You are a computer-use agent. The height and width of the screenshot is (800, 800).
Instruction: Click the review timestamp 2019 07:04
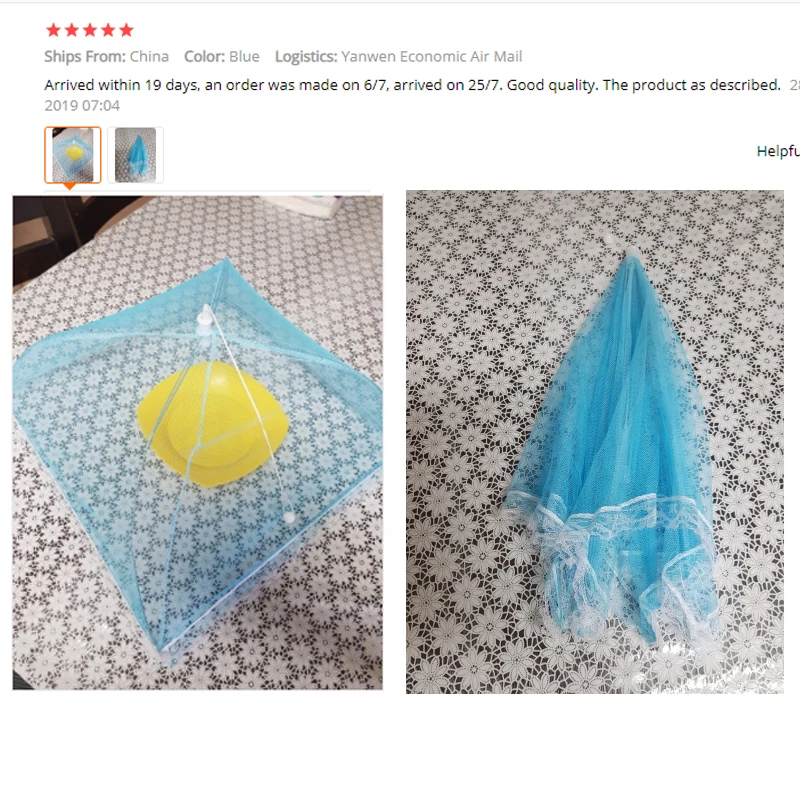point(82,106)
